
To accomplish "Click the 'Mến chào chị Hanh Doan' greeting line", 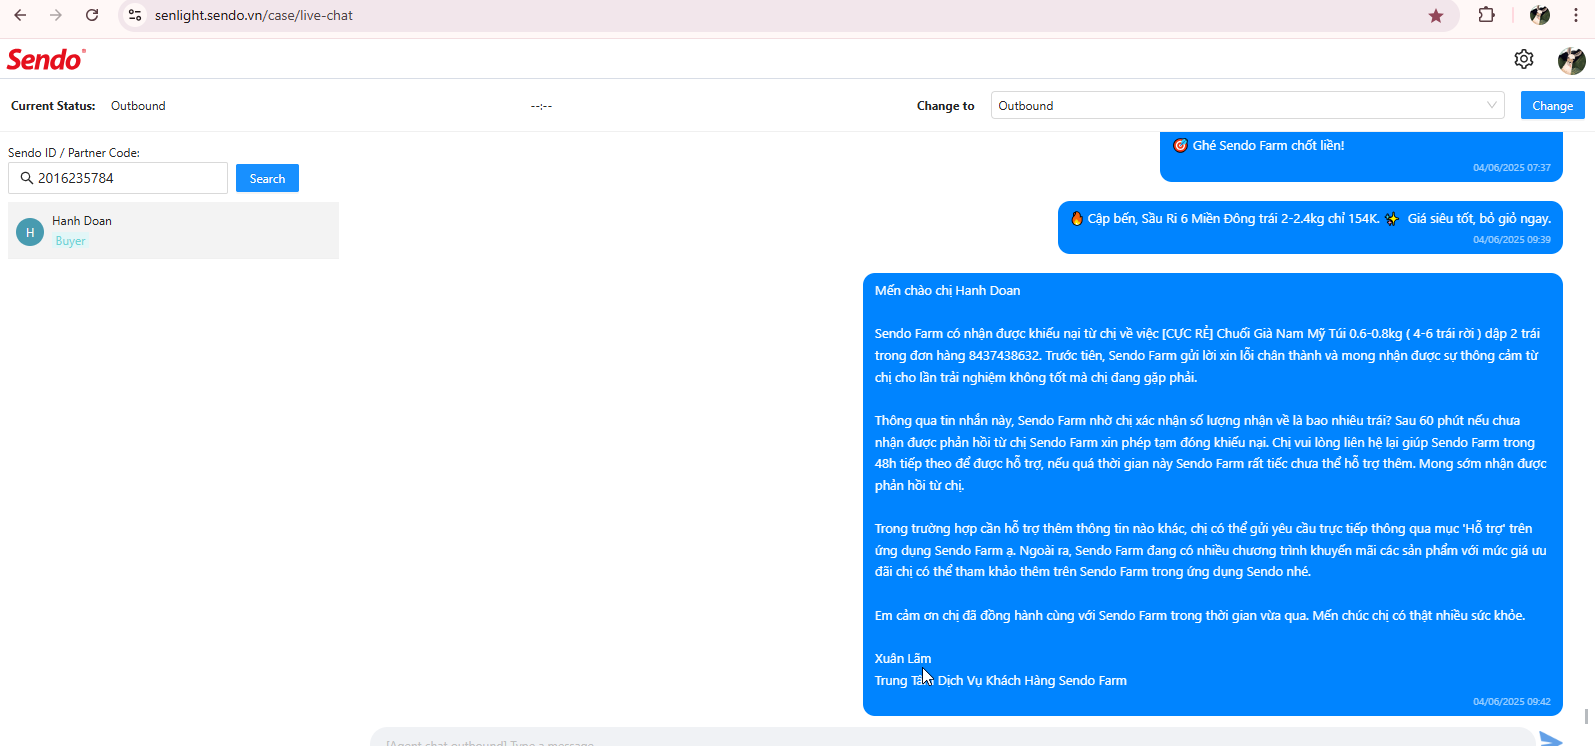I will pyautogui.click(x=947, y=291).
